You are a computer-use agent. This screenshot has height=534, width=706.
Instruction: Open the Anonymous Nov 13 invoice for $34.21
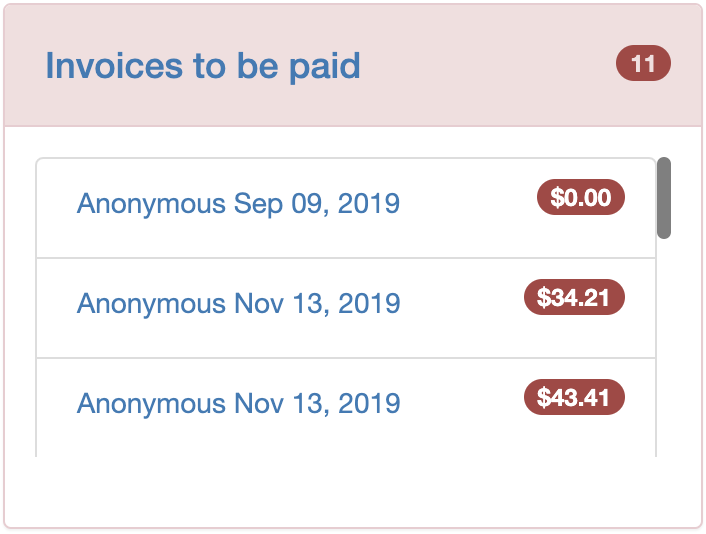[x=238, y=303]
